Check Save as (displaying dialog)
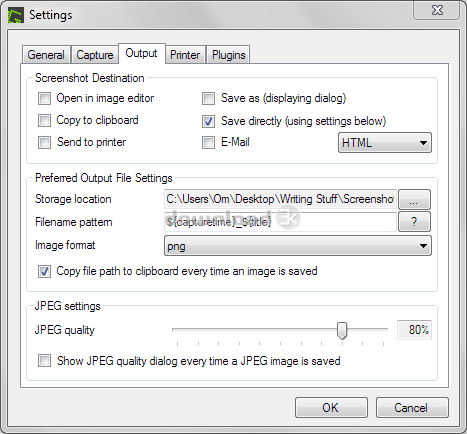The width and height of the screenshot is (467, 434). pos(208,99)
